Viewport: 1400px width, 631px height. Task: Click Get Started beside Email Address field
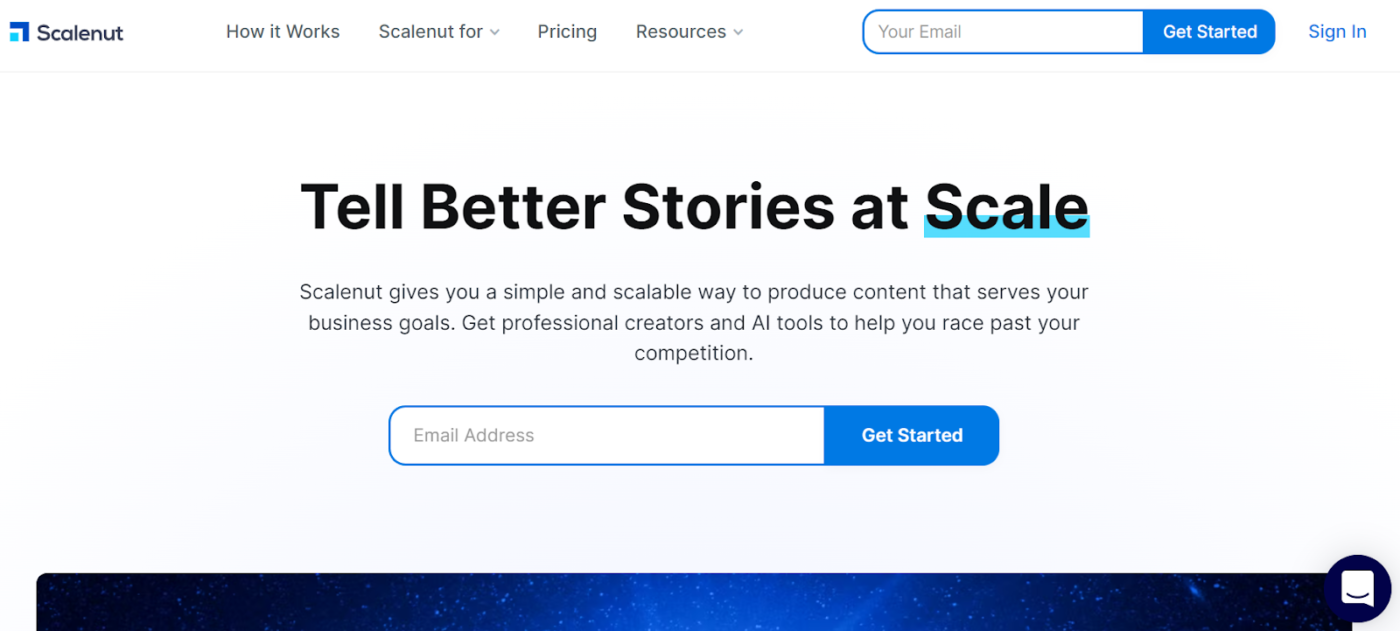point(912,435)
